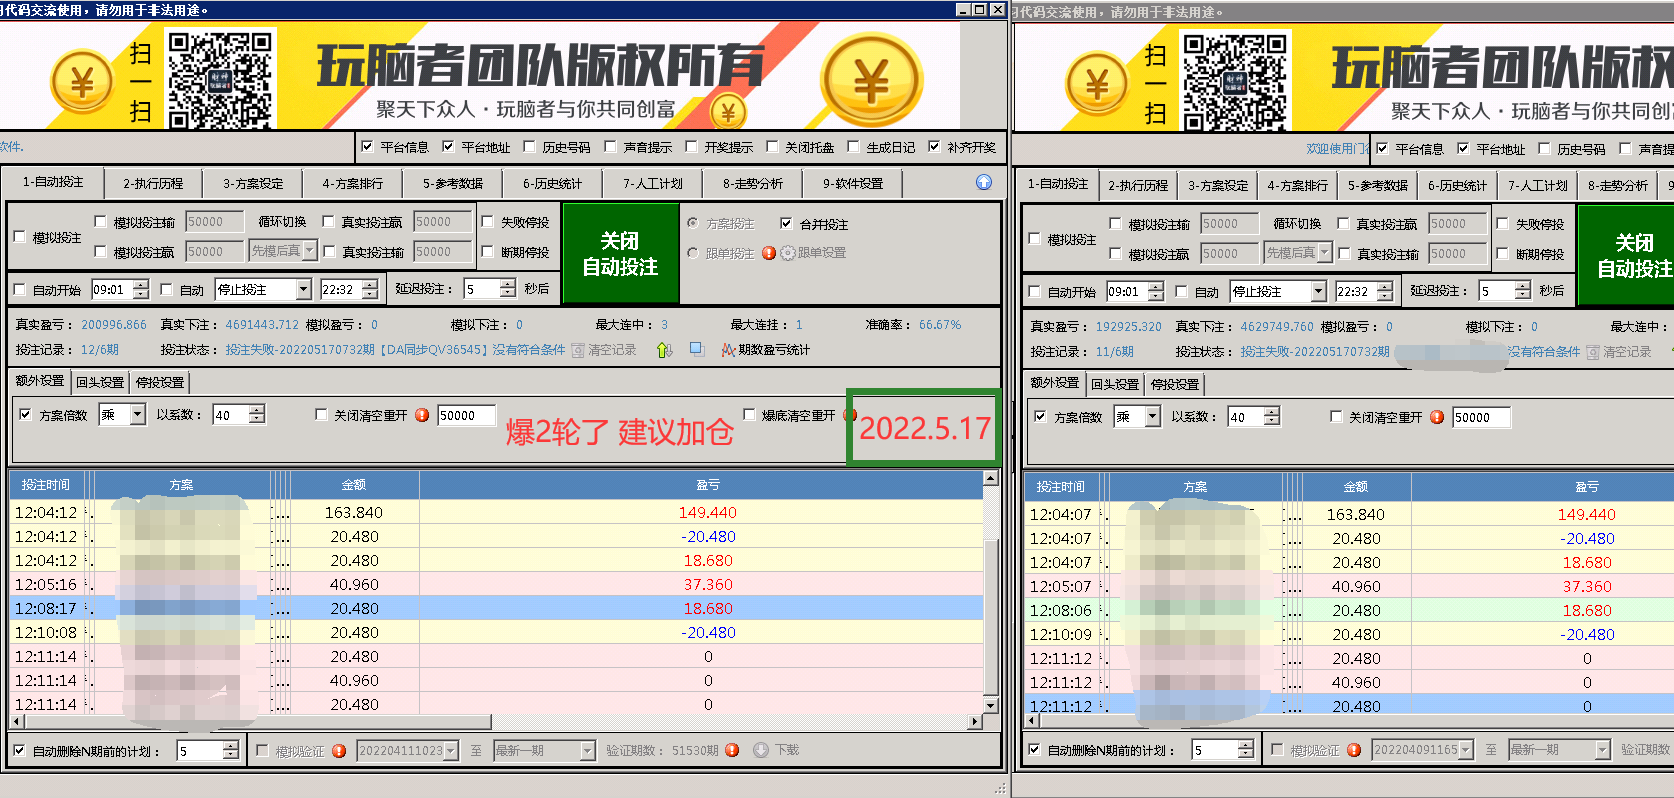The height and width of the screenshot is (798, 1674).
Task: Toggle 方案倍数 checkbox in right window
Action: coord(1041,417)
